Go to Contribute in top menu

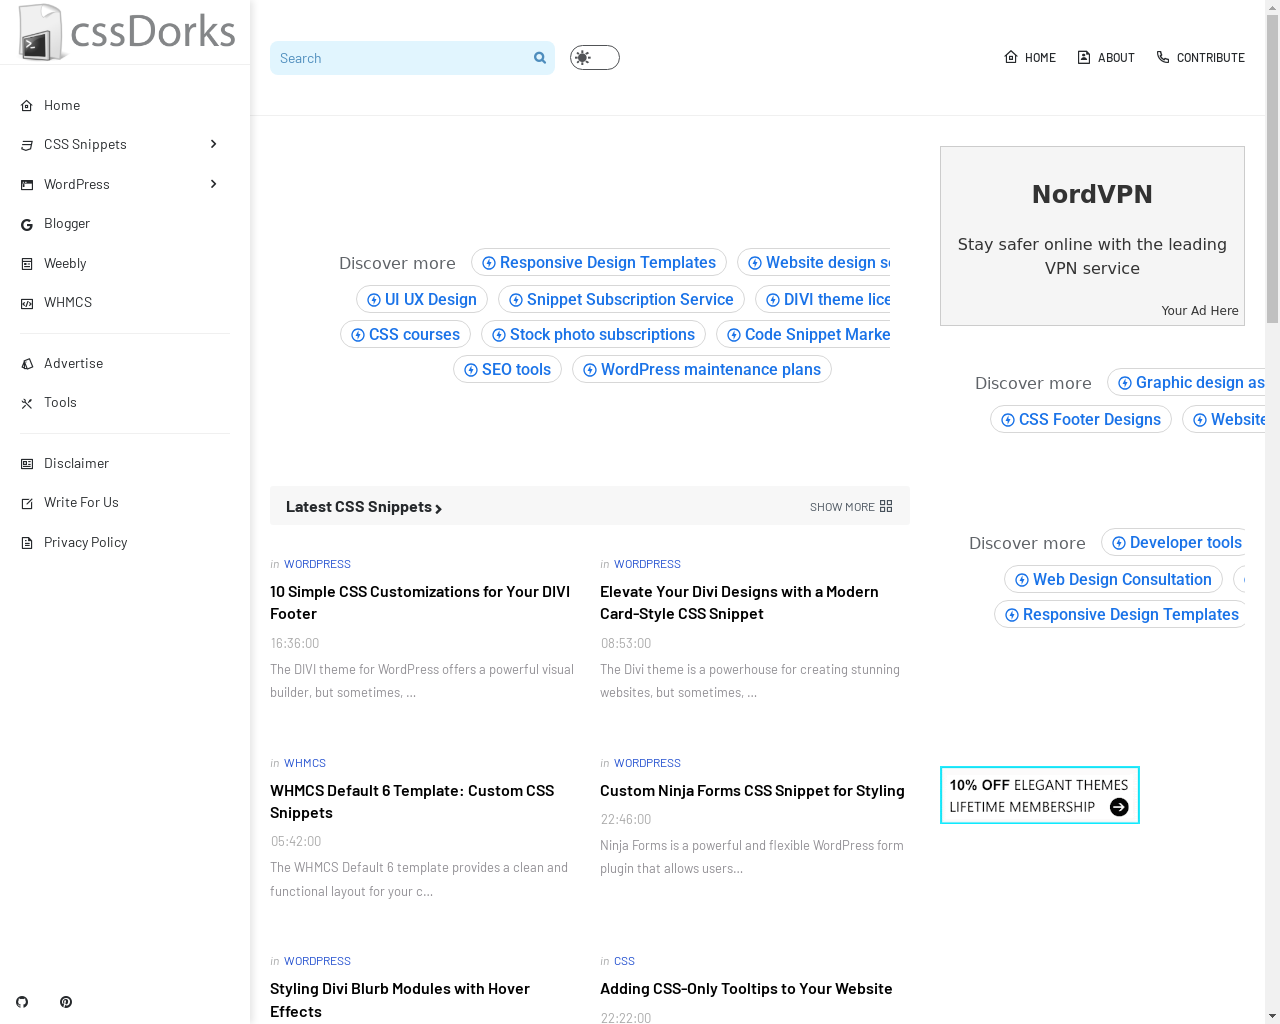[1200, 58]
